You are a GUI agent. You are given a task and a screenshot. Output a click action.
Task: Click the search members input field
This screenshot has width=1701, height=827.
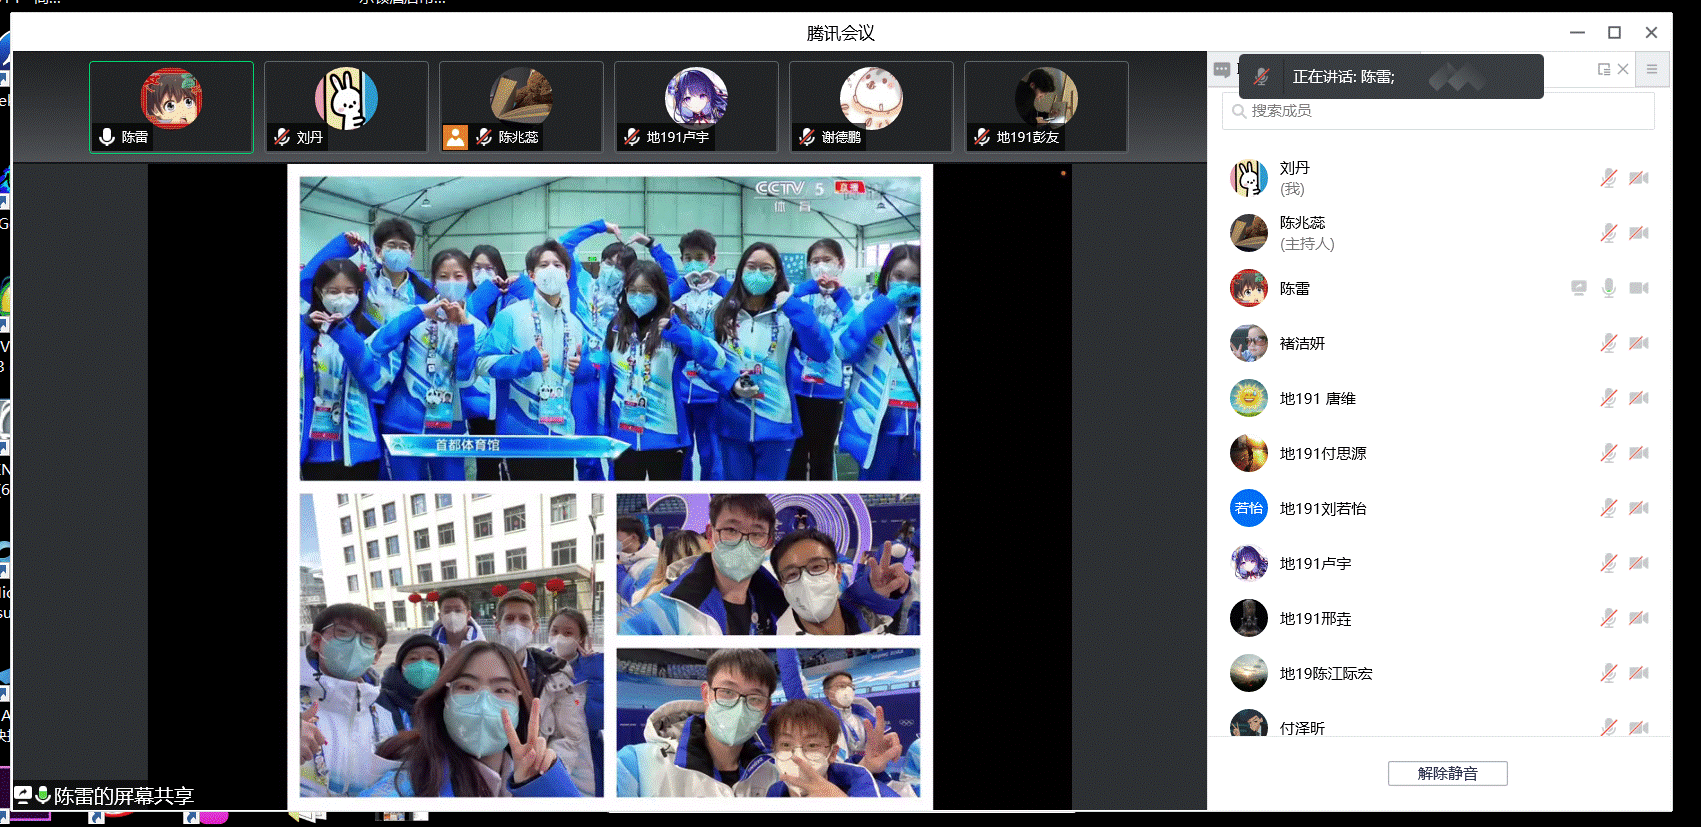pos(1438,111)
